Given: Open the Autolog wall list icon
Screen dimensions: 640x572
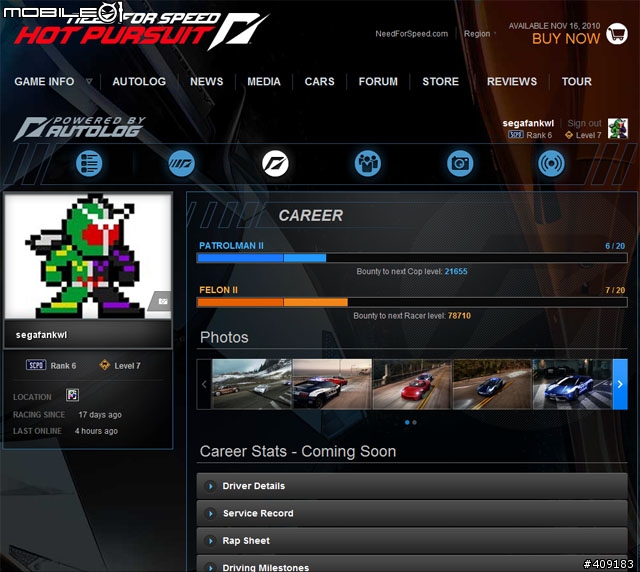Looking at the screenshot, I should [89, 163].
